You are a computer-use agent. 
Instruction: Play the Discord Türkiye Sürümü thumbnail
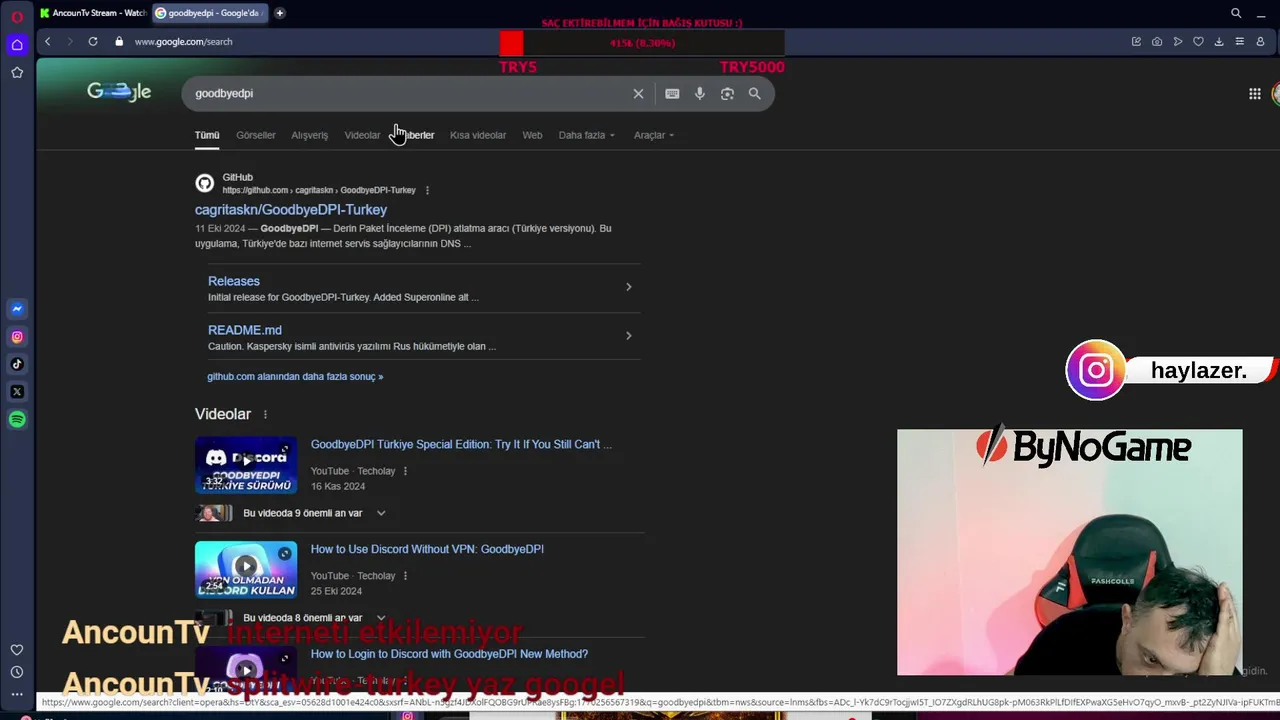point(246,465)
